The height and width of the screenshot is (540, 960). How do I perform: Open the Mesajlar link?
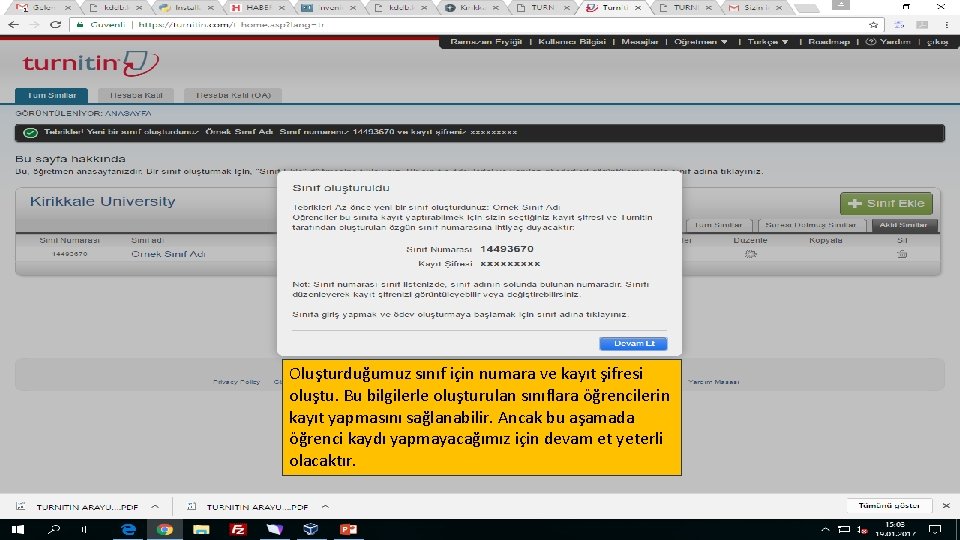click(x=640, y=42)
